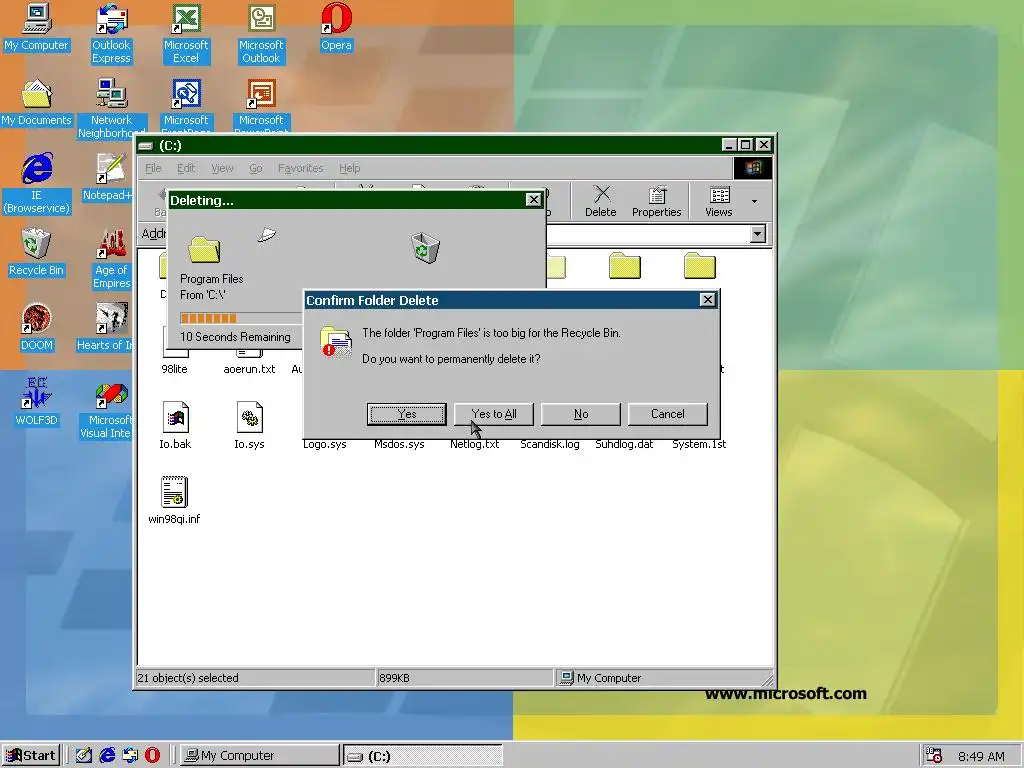The width and height of the screenshot is (1024, 768).
Task: Select the Scandisk.log file label
Action: 549,445
